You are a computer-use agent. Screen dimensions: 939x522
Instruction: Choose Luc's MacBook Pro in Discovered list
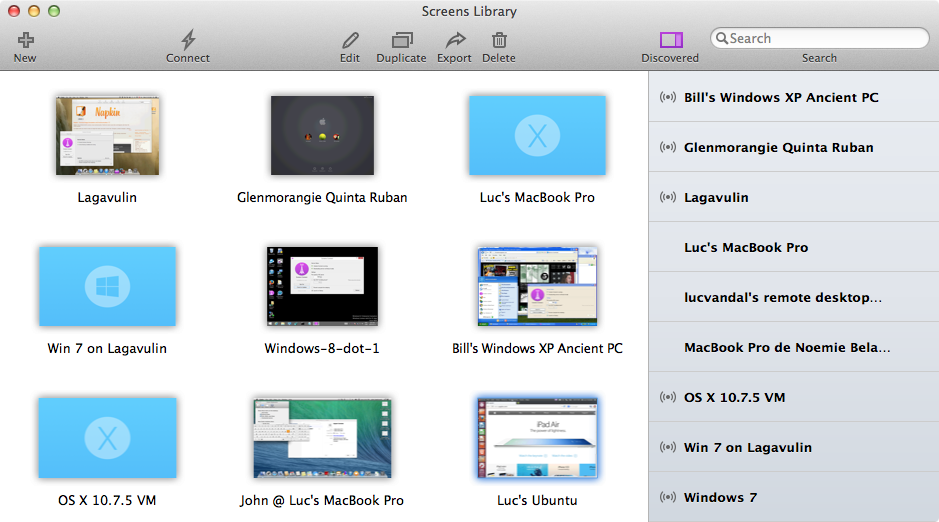pyautogui.click(x=794, y=247)
